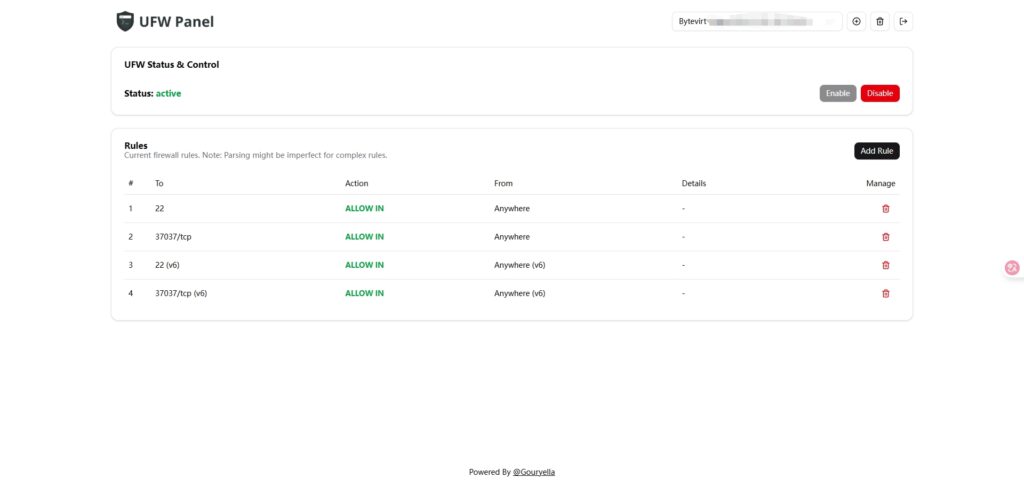The height and width of the screenshot is (486, 1024).
Task: Click the Manage column header
Action: click(880, 183)
